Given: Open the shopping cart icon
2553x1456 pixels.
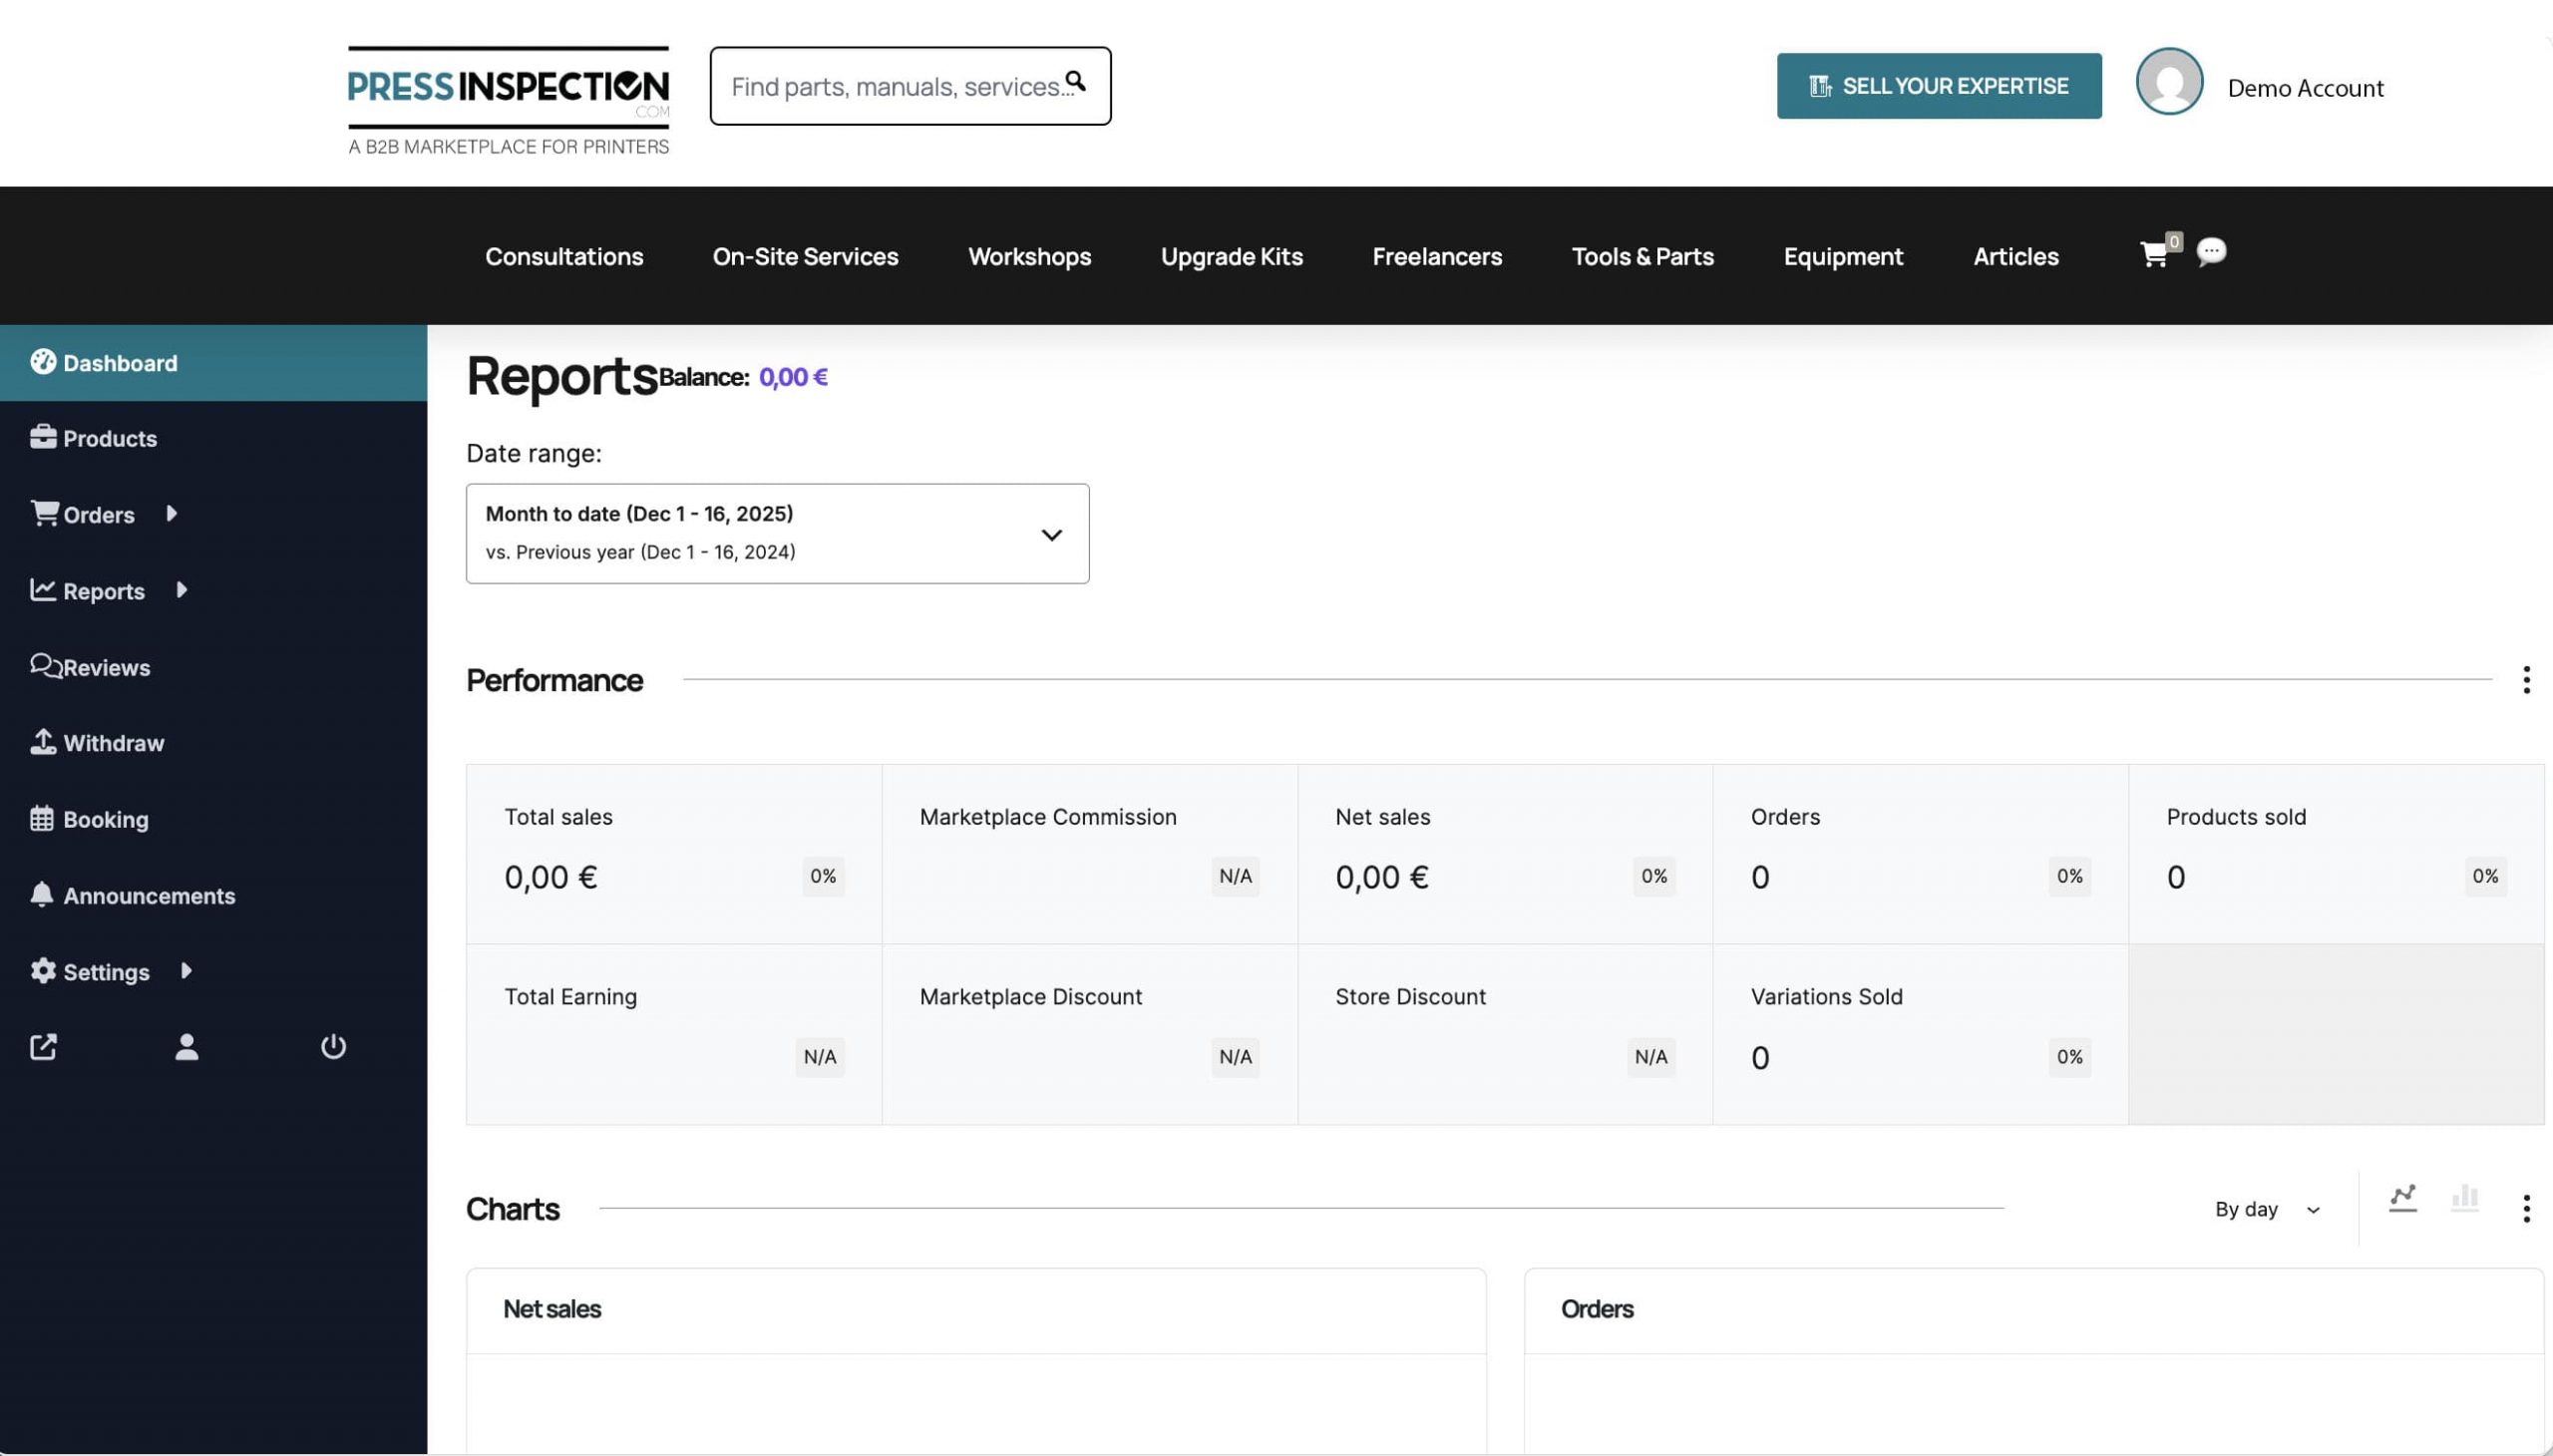Looking at the screenshot, I should 2153,256.
